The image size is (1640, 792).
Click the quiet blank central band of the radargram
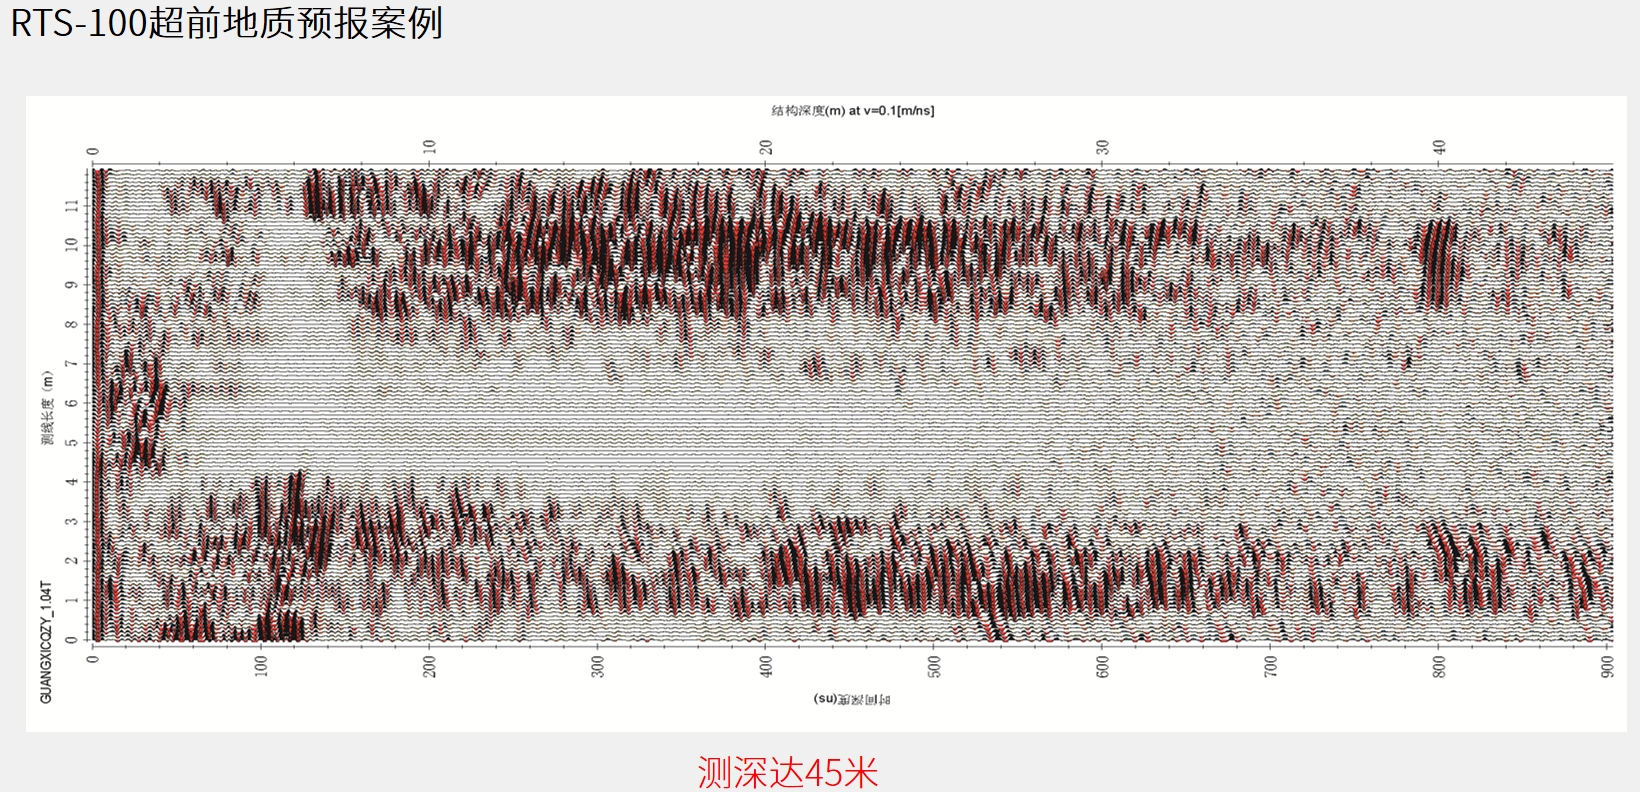click(x=800, y=420)
